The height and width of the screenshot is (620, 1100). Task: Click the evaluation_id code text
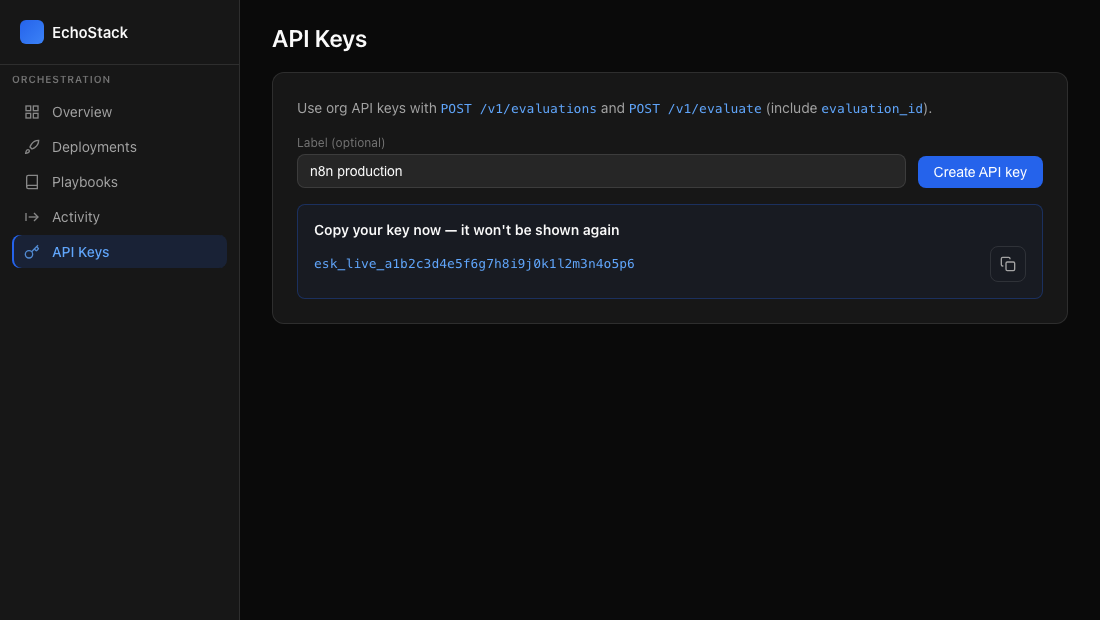tap(872, 109)
